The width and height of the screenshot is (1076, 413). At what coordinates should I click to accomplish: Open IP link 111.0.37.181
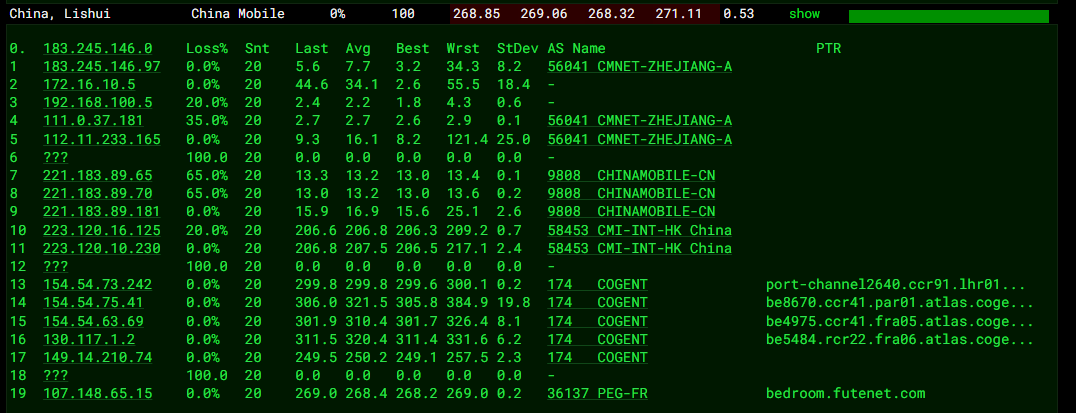point(93,121)
